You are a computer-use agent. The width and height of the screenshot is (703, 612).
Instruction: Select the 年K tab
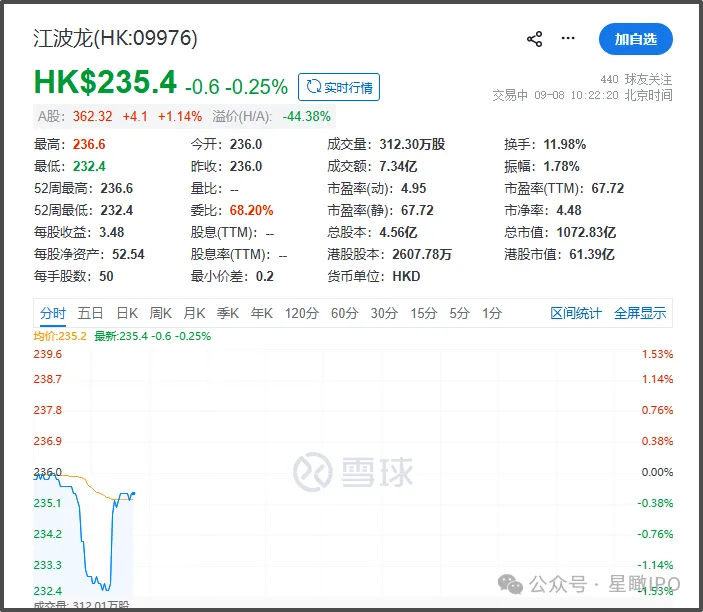(x=262, y=313)
